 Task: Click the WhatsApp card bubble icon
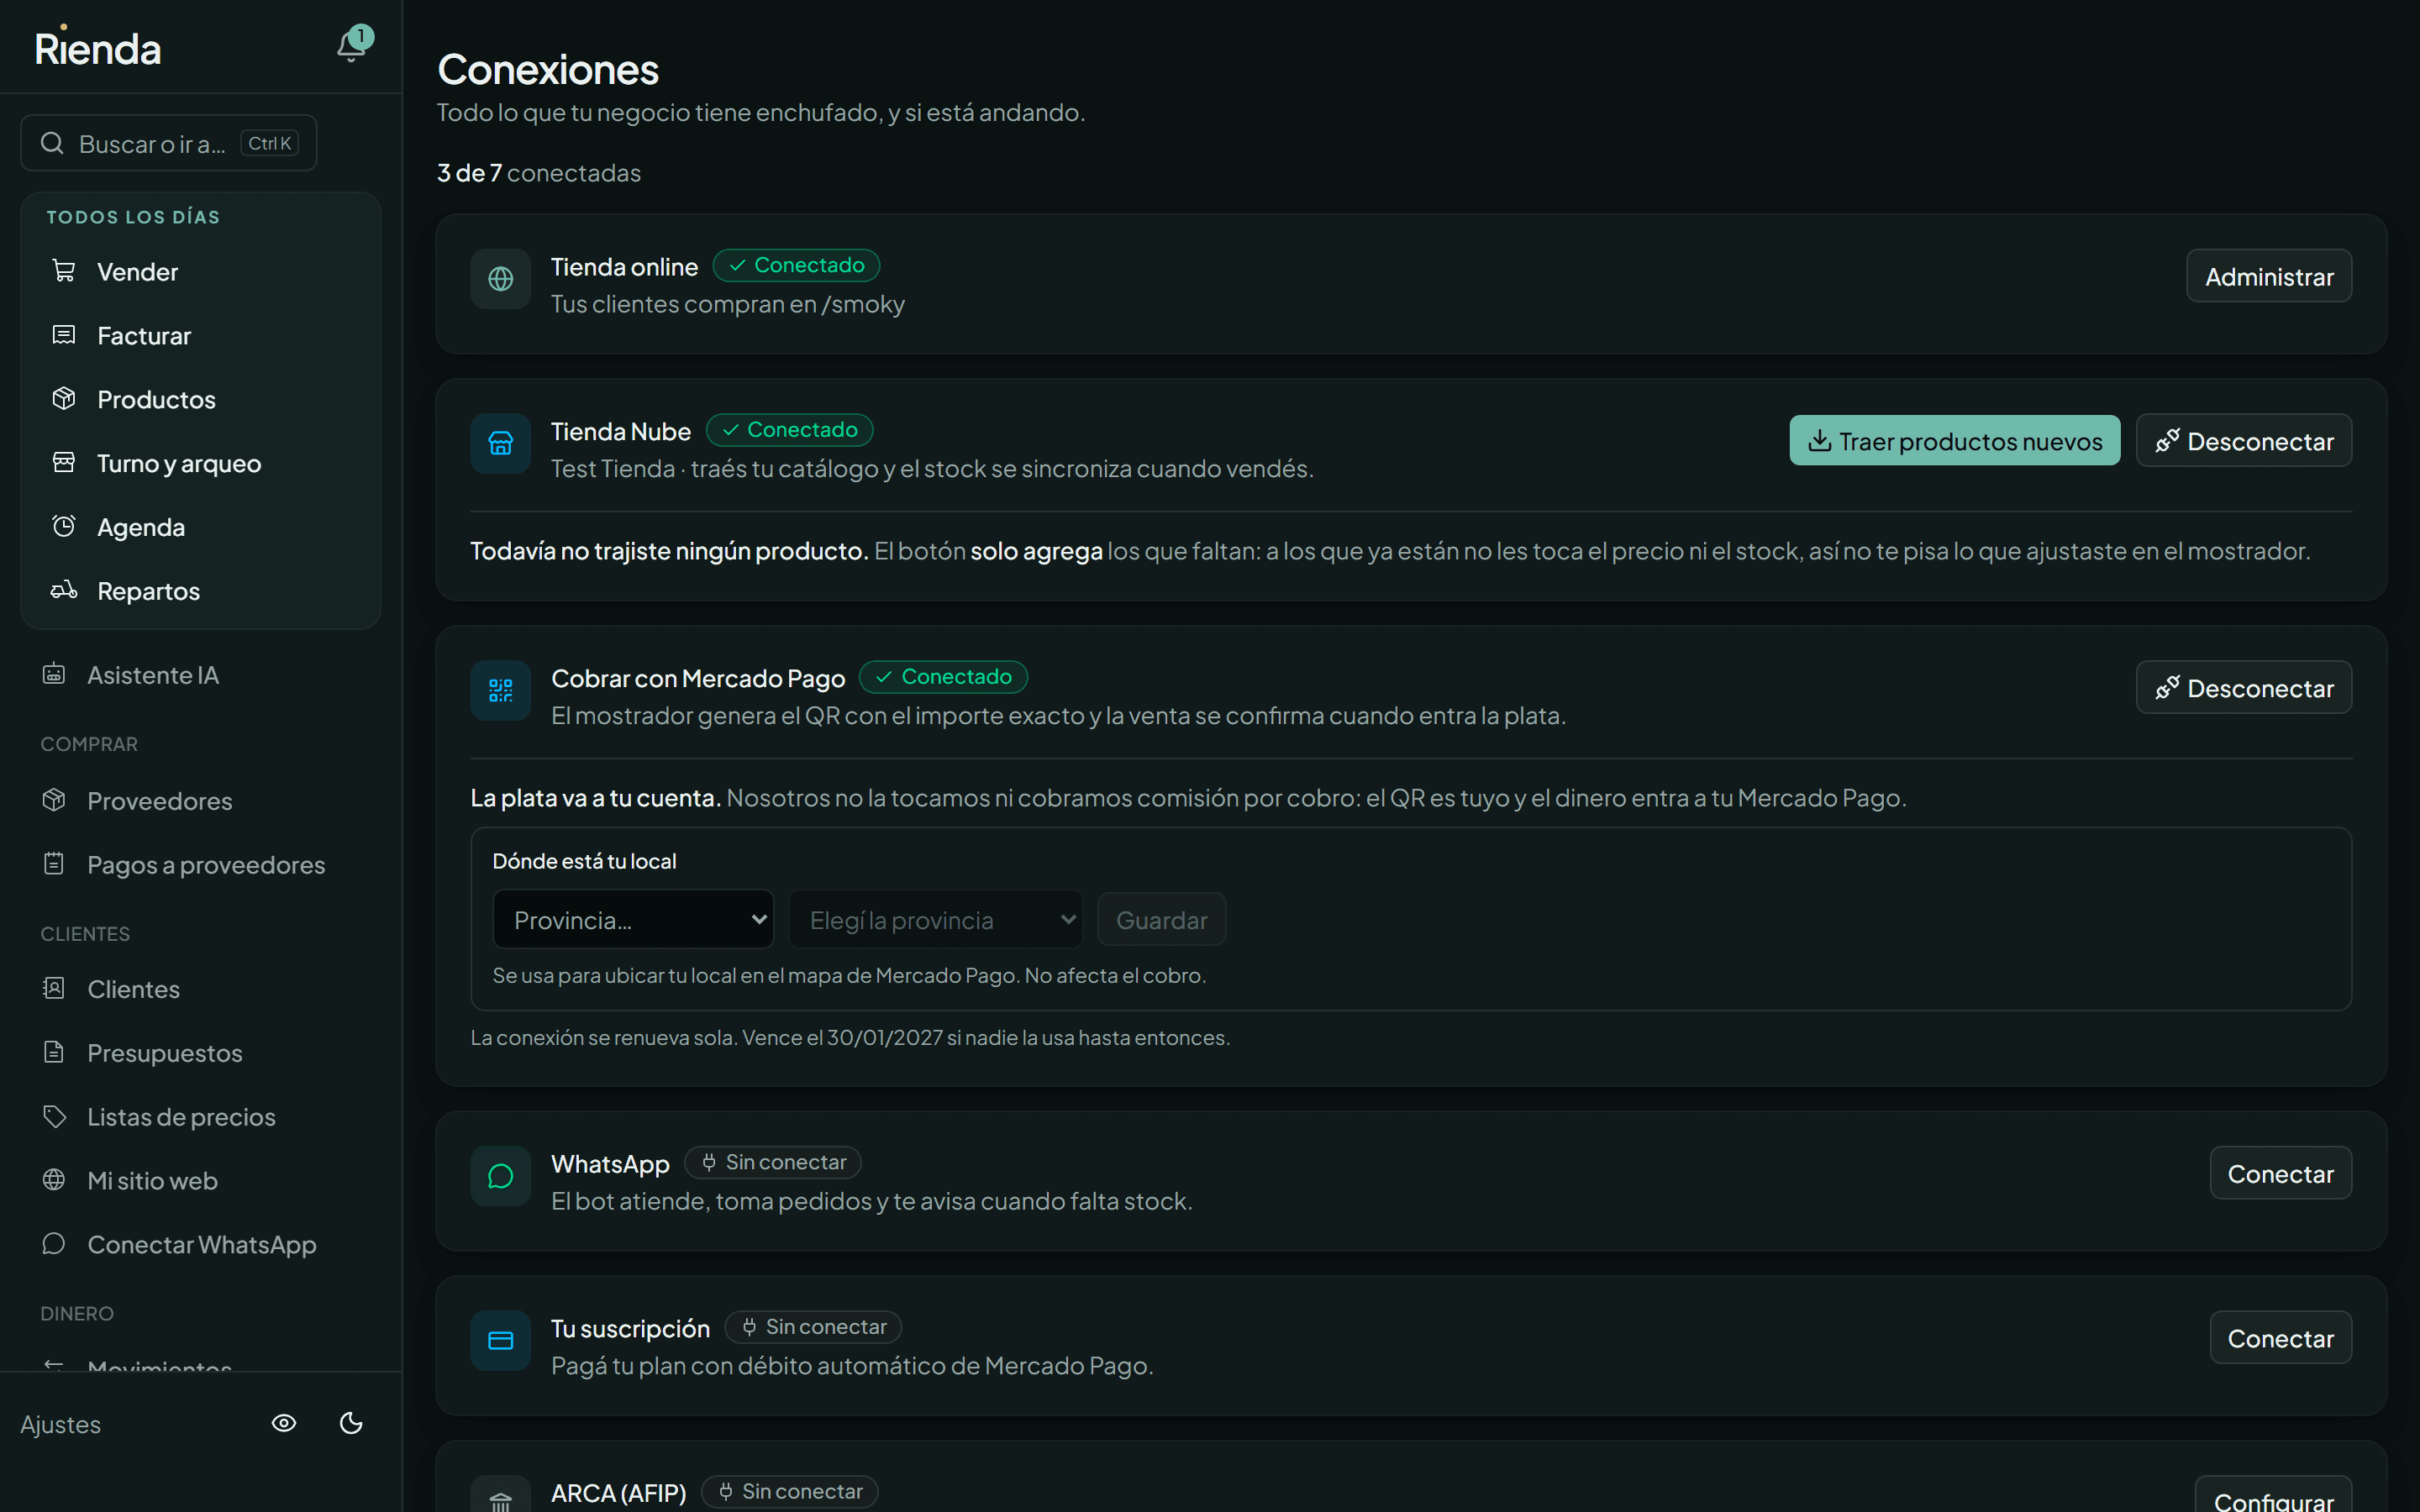click(x=501, y=1176)
